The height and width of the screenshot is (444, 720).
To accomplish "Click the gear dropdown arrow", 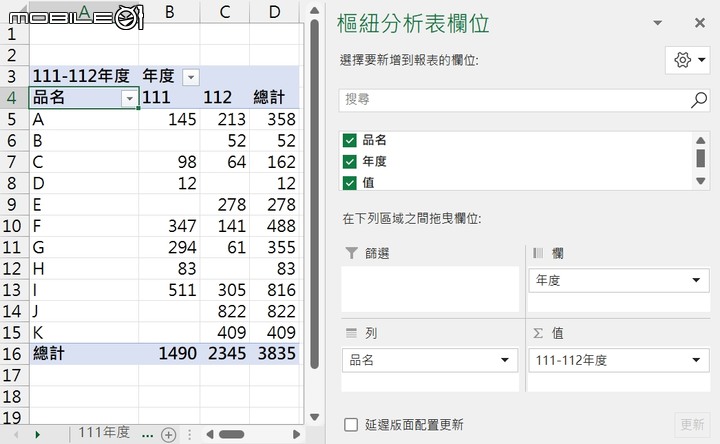I will point(701,60).
